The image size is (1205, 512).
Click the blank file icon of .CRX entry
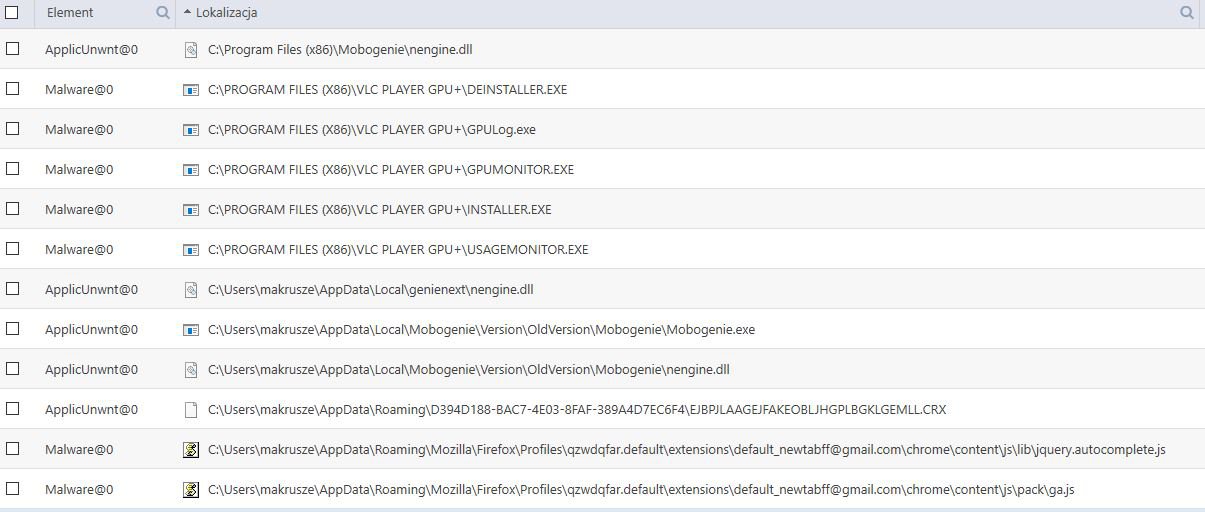[191, 410]
